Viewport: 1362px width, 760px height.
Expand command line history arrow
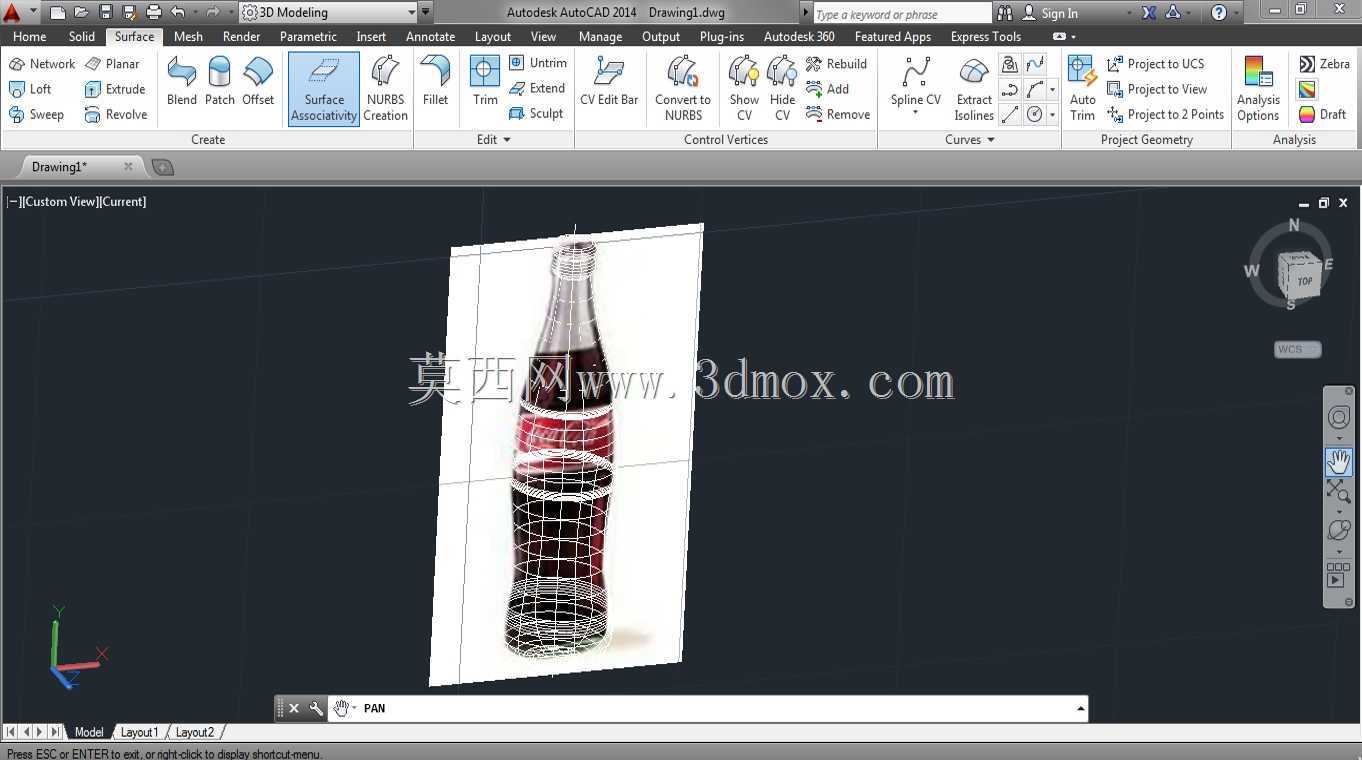pos(1081,708)
